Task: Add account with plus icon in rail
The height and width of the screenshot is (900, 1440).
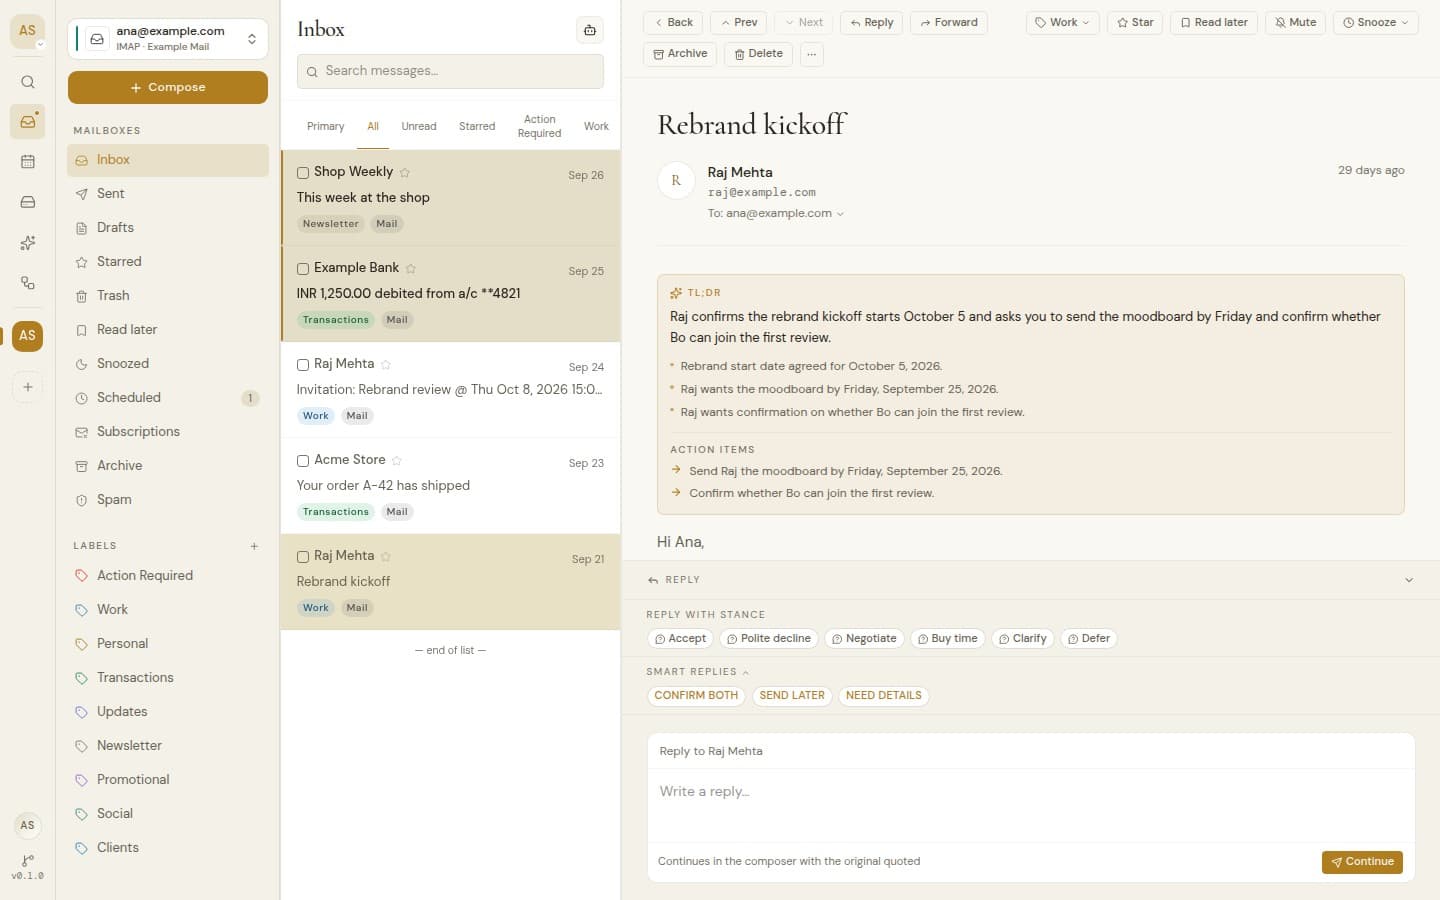Action: coord(28,387)
